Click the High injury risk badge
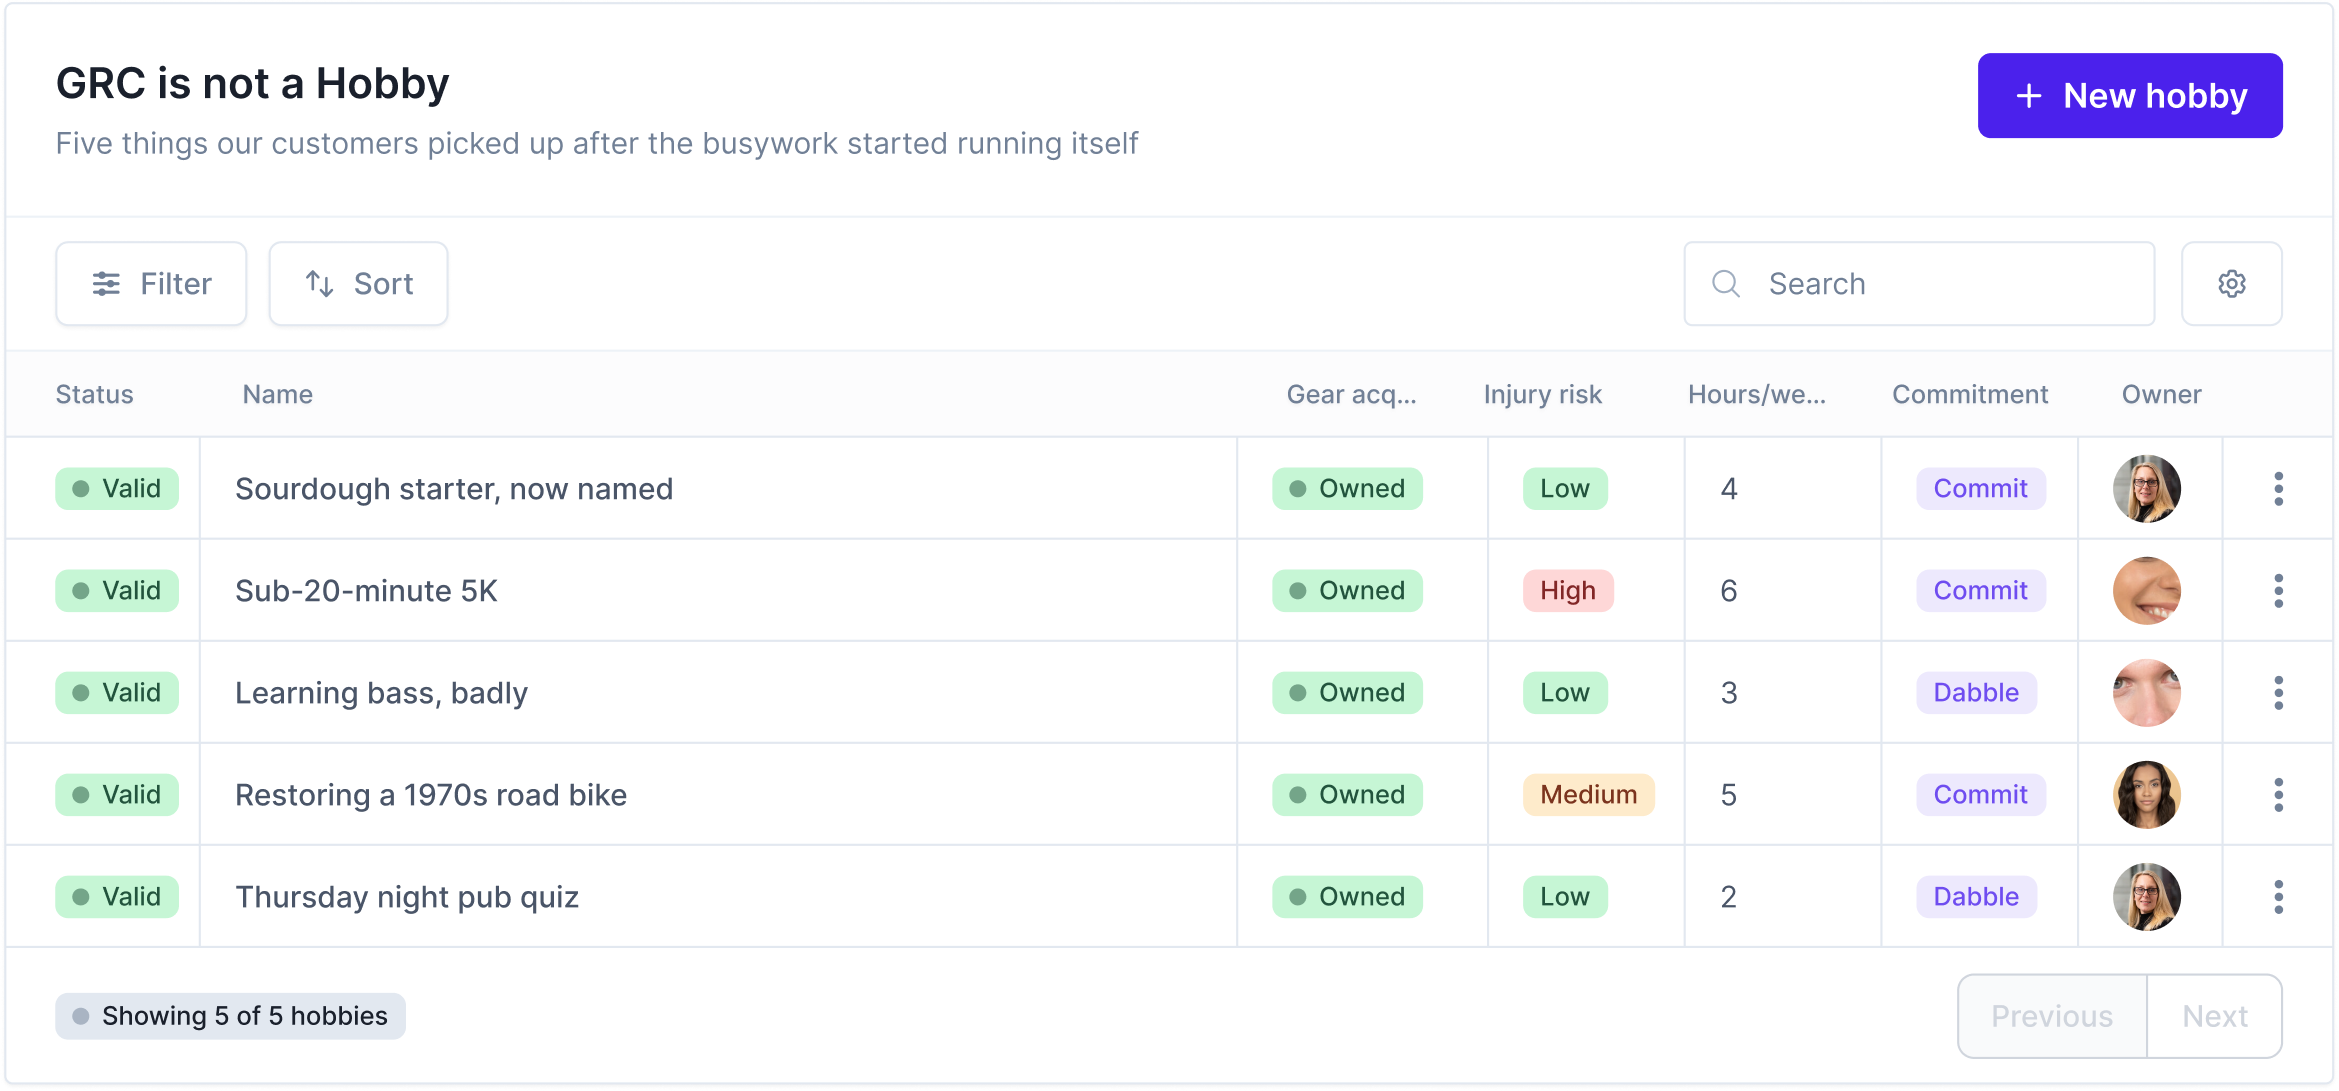Viewport: 2339px width, 1091px height. [x=1567, y=591]
